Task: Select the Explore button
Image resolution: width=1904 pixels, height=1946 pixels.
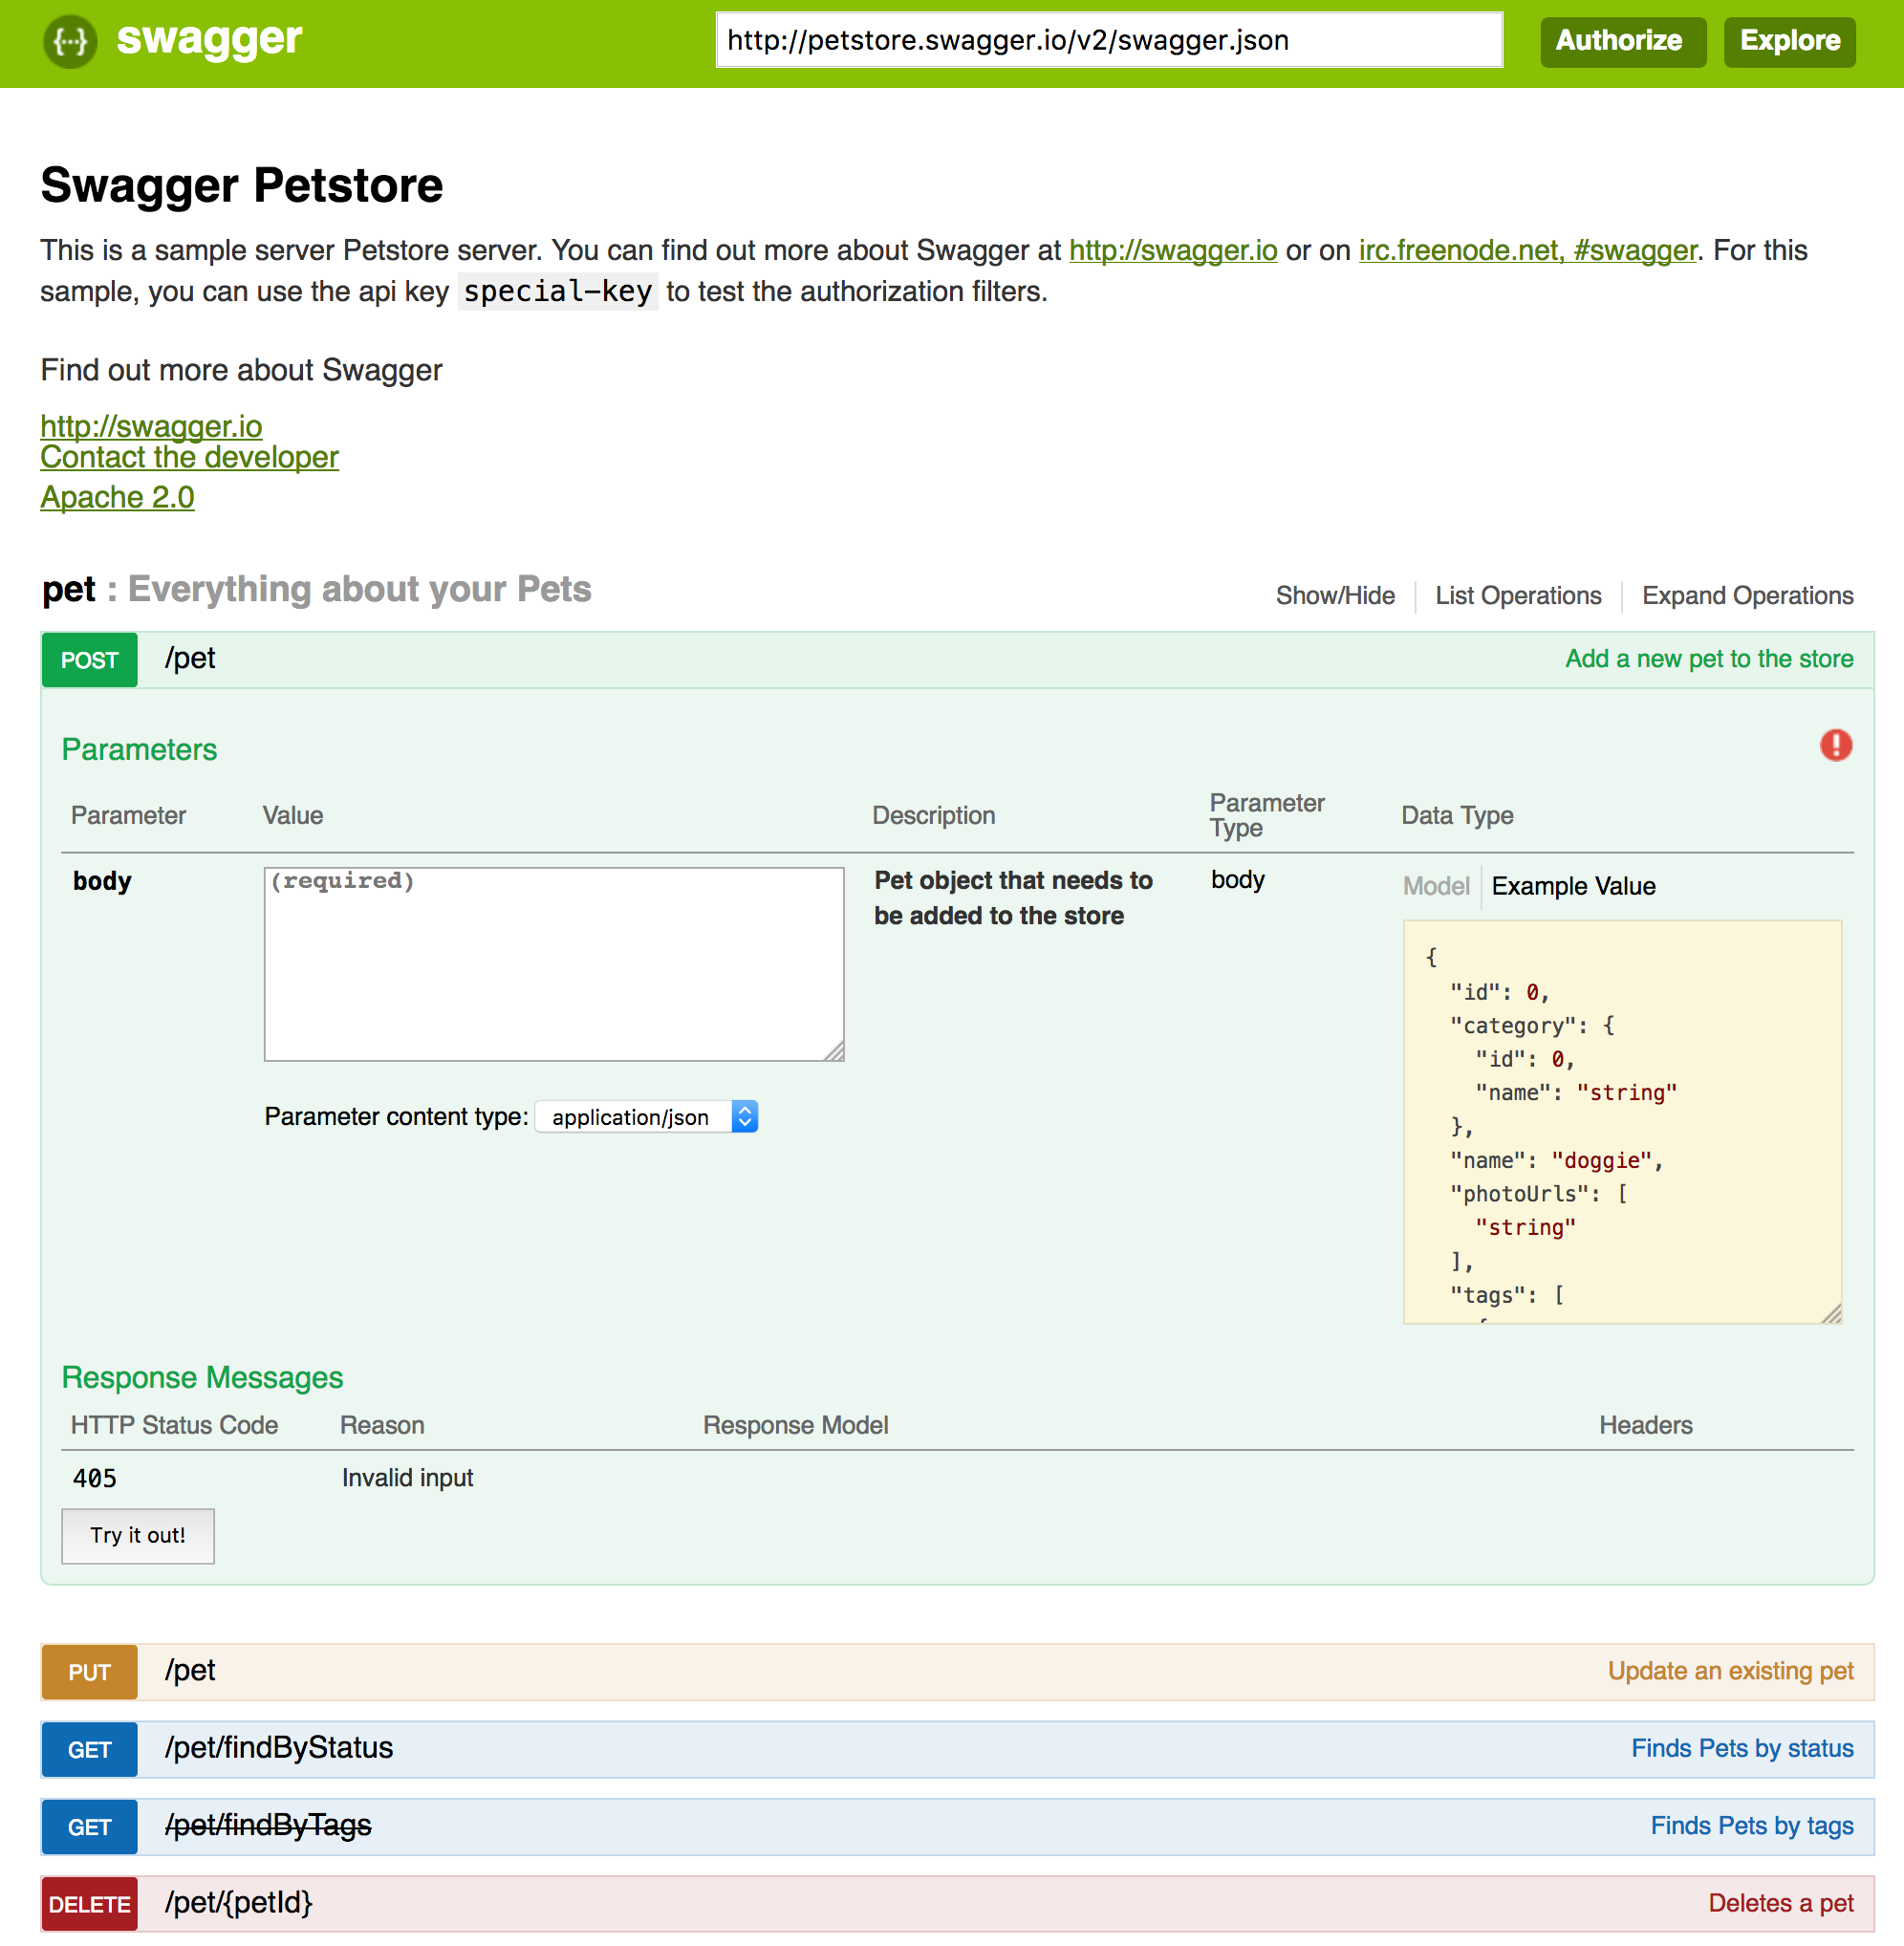Action: tap(1789, 40)
